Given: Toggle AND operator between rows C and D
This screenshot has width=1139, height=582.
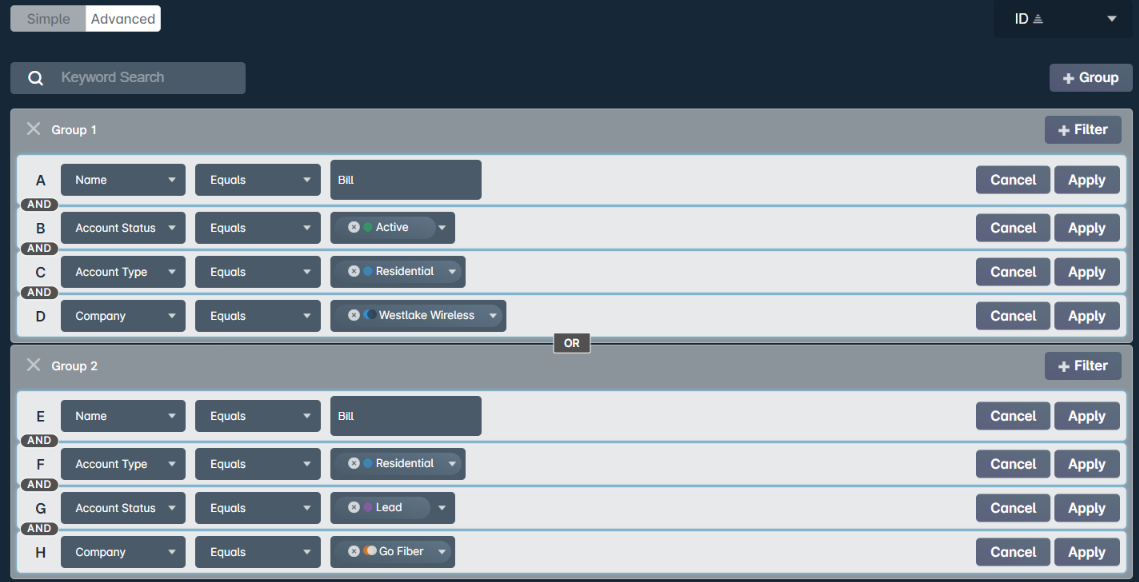Looking at the screenshot, I should 39,292.
